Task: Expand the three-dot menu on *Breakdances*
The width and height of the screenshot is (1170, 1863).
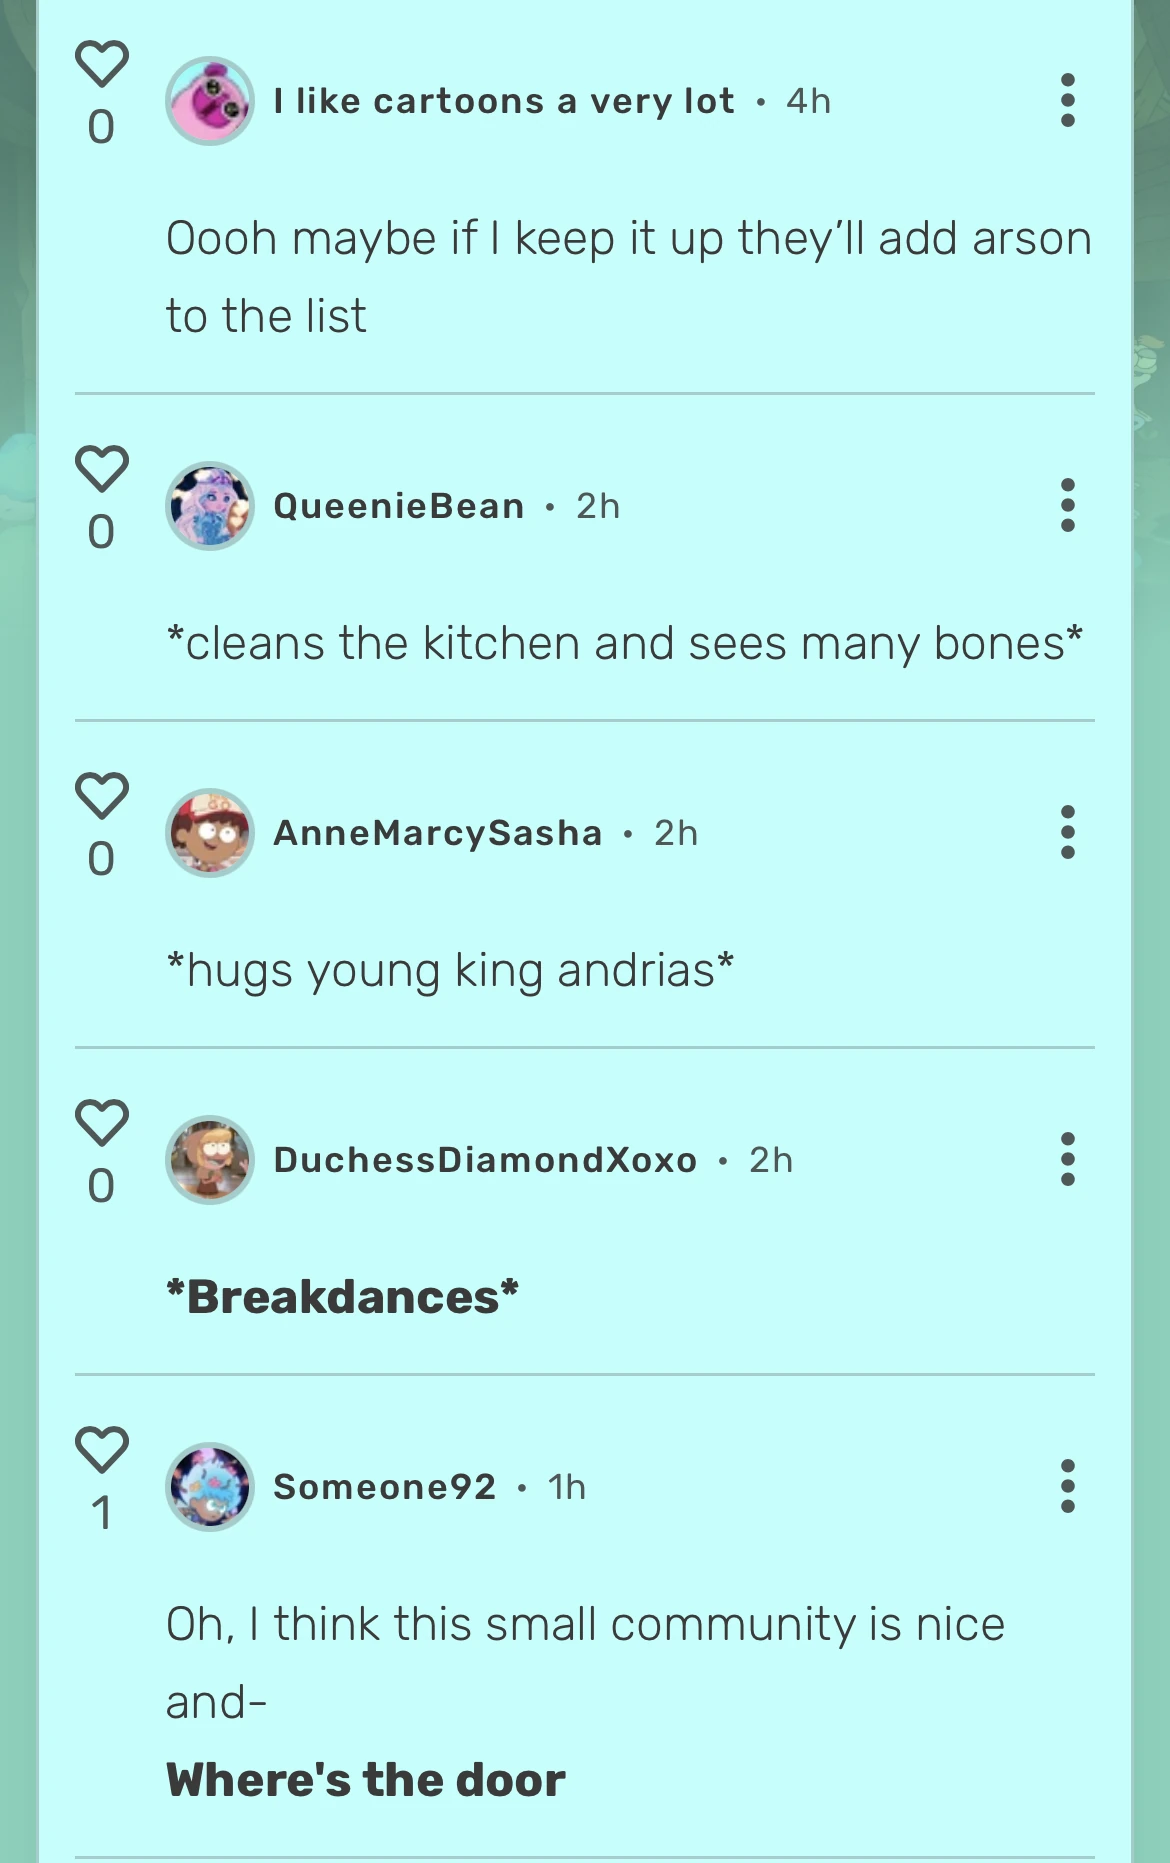Action: (x=1066, y=1161)
